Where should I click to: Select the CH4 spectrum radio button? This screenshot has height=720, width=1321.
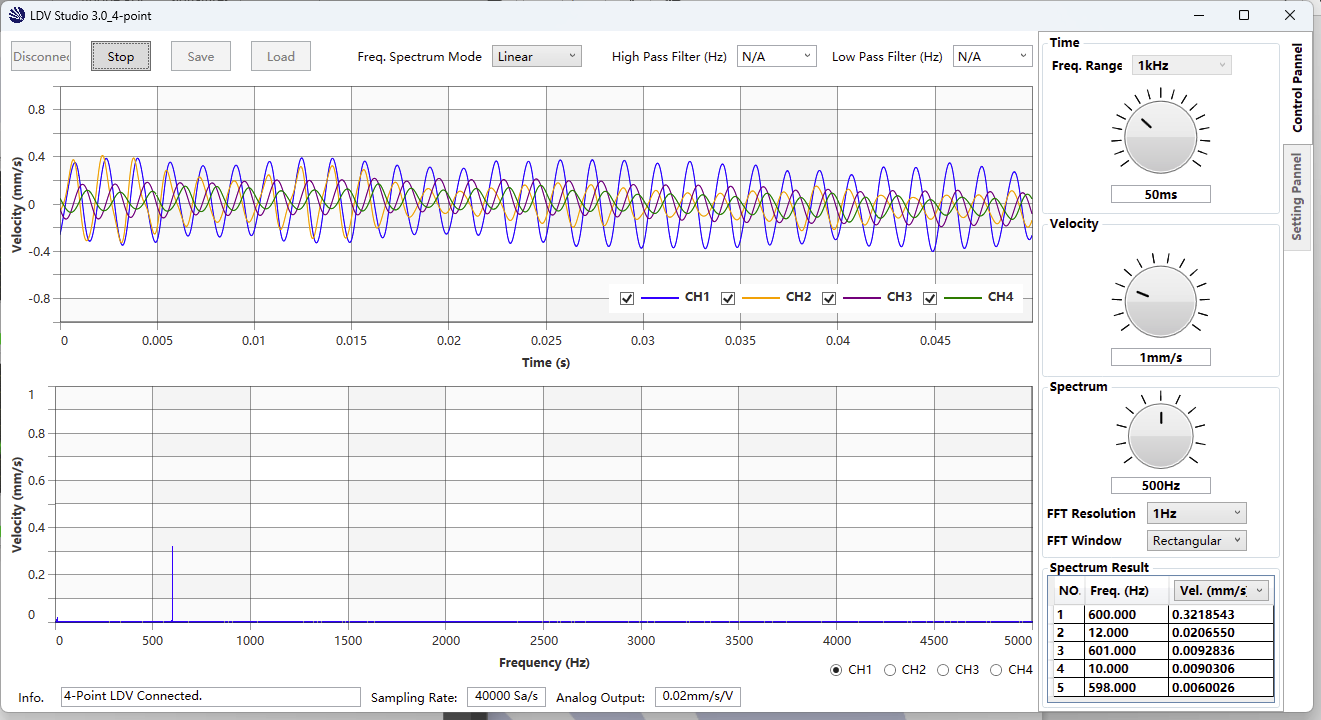(x=996, y=670)
